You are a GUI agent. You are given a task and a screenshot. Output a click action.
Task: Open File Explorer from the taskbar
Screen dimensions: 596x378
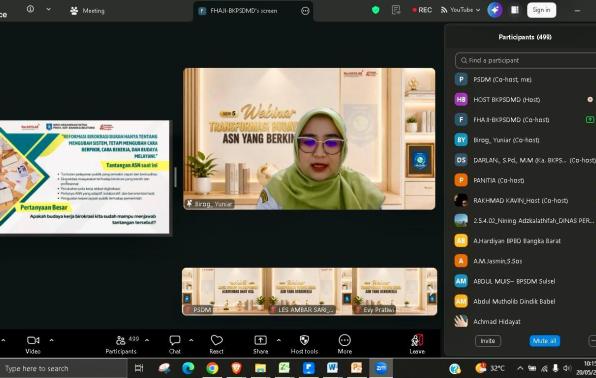click(x=260, y=368)
